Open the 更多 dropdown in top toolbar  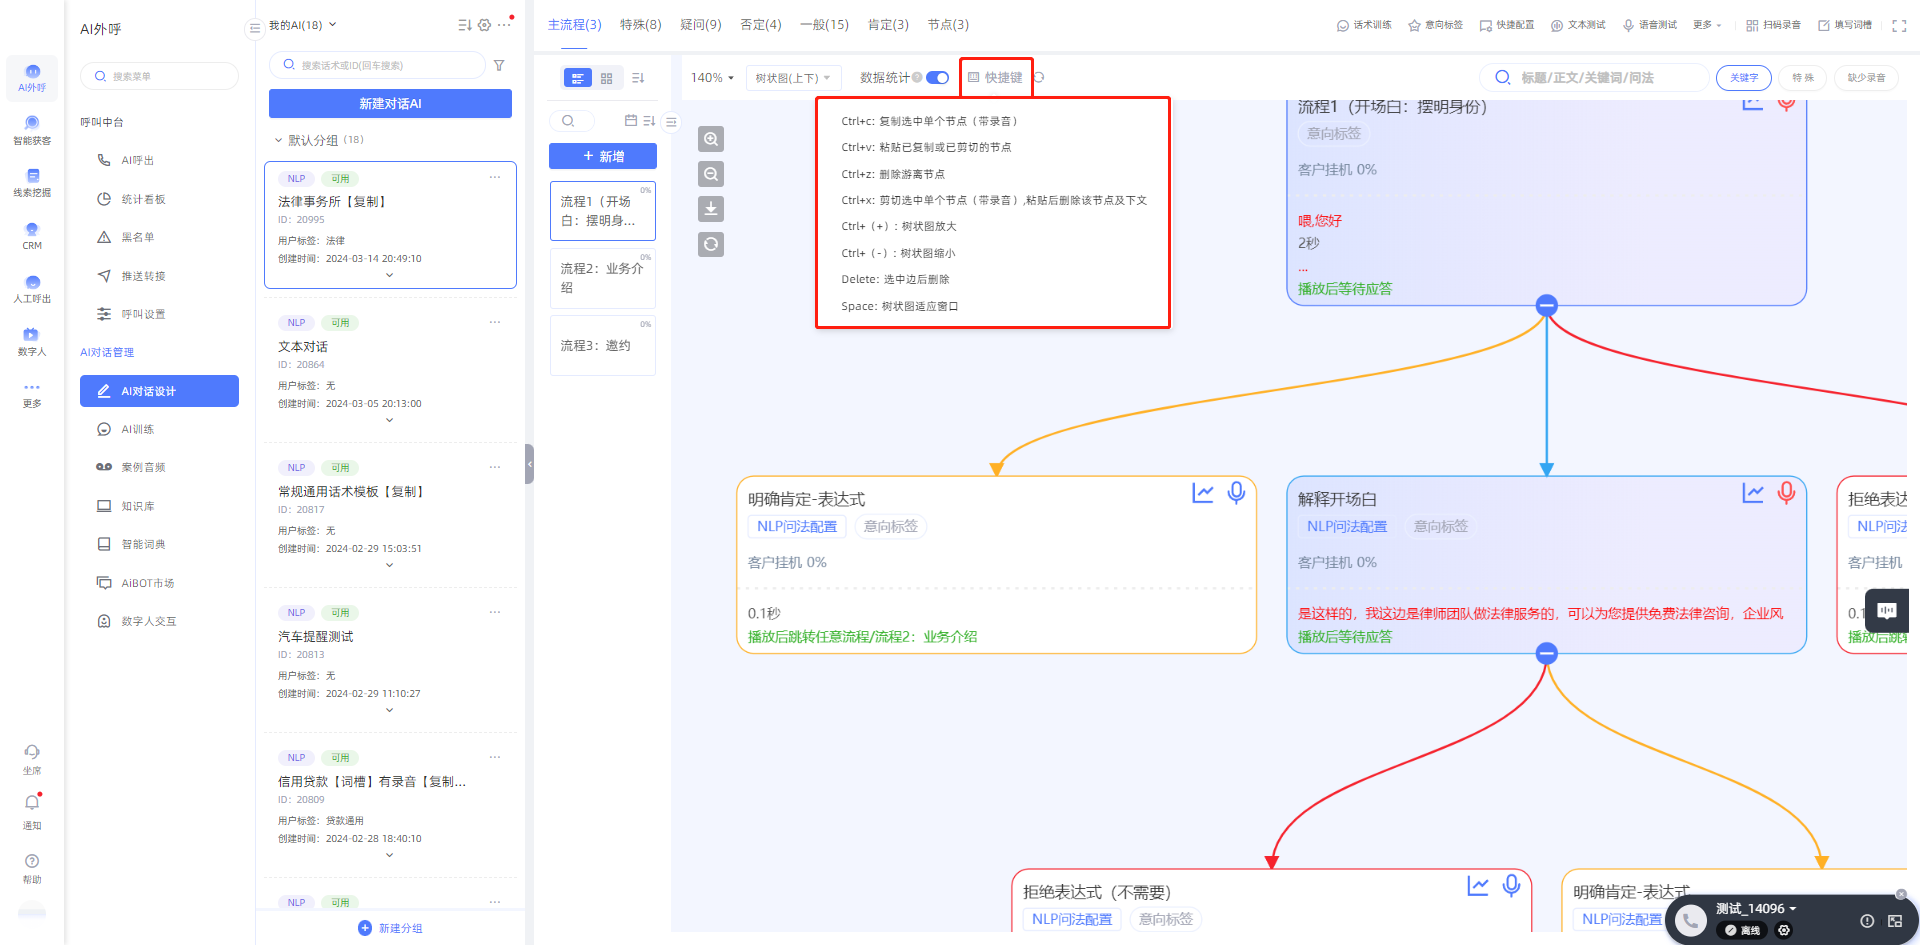pos(1707,25)
